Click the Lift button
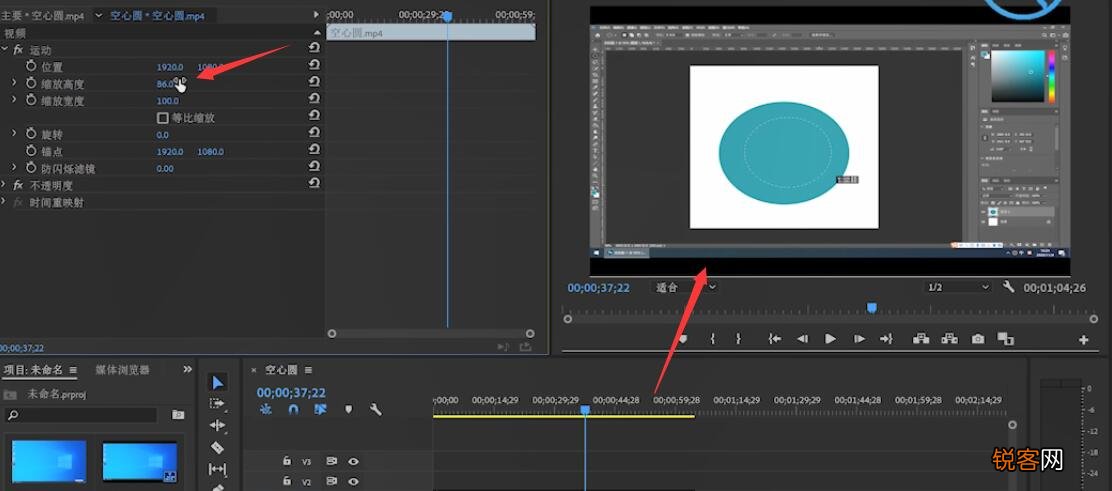This screenshot has height=491, width=1112. pos(921,339)
